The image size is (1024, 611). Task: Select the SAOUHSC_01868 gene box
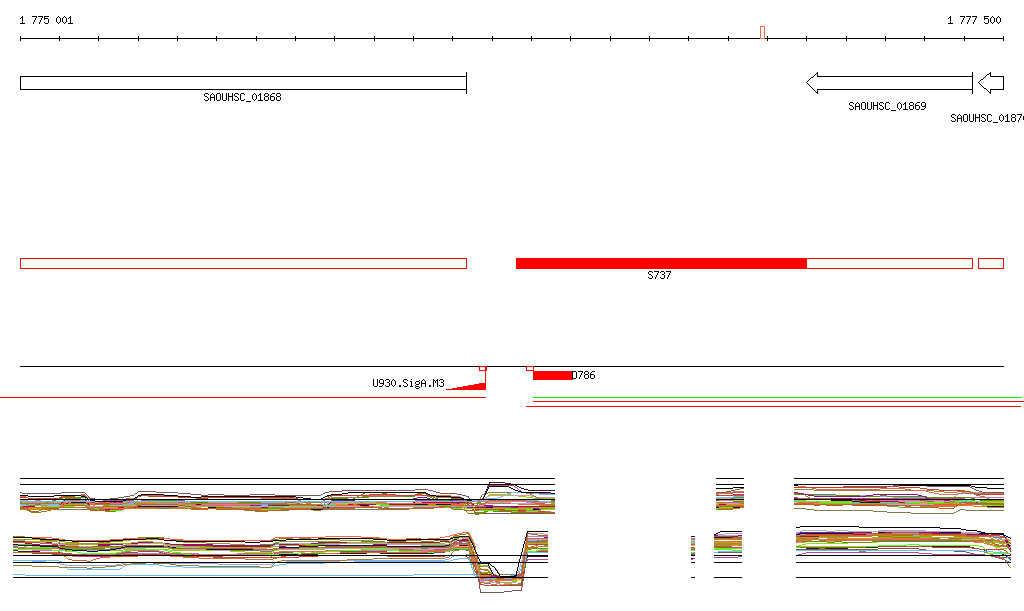243,83
